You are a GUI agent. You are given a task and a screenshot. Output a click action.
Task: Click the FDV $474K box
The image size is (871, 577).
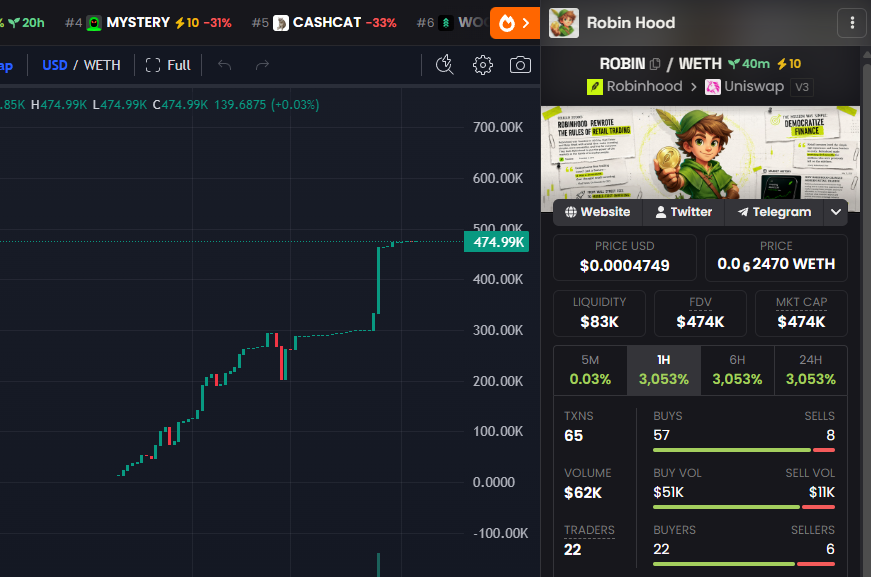[x=700, y=313]
